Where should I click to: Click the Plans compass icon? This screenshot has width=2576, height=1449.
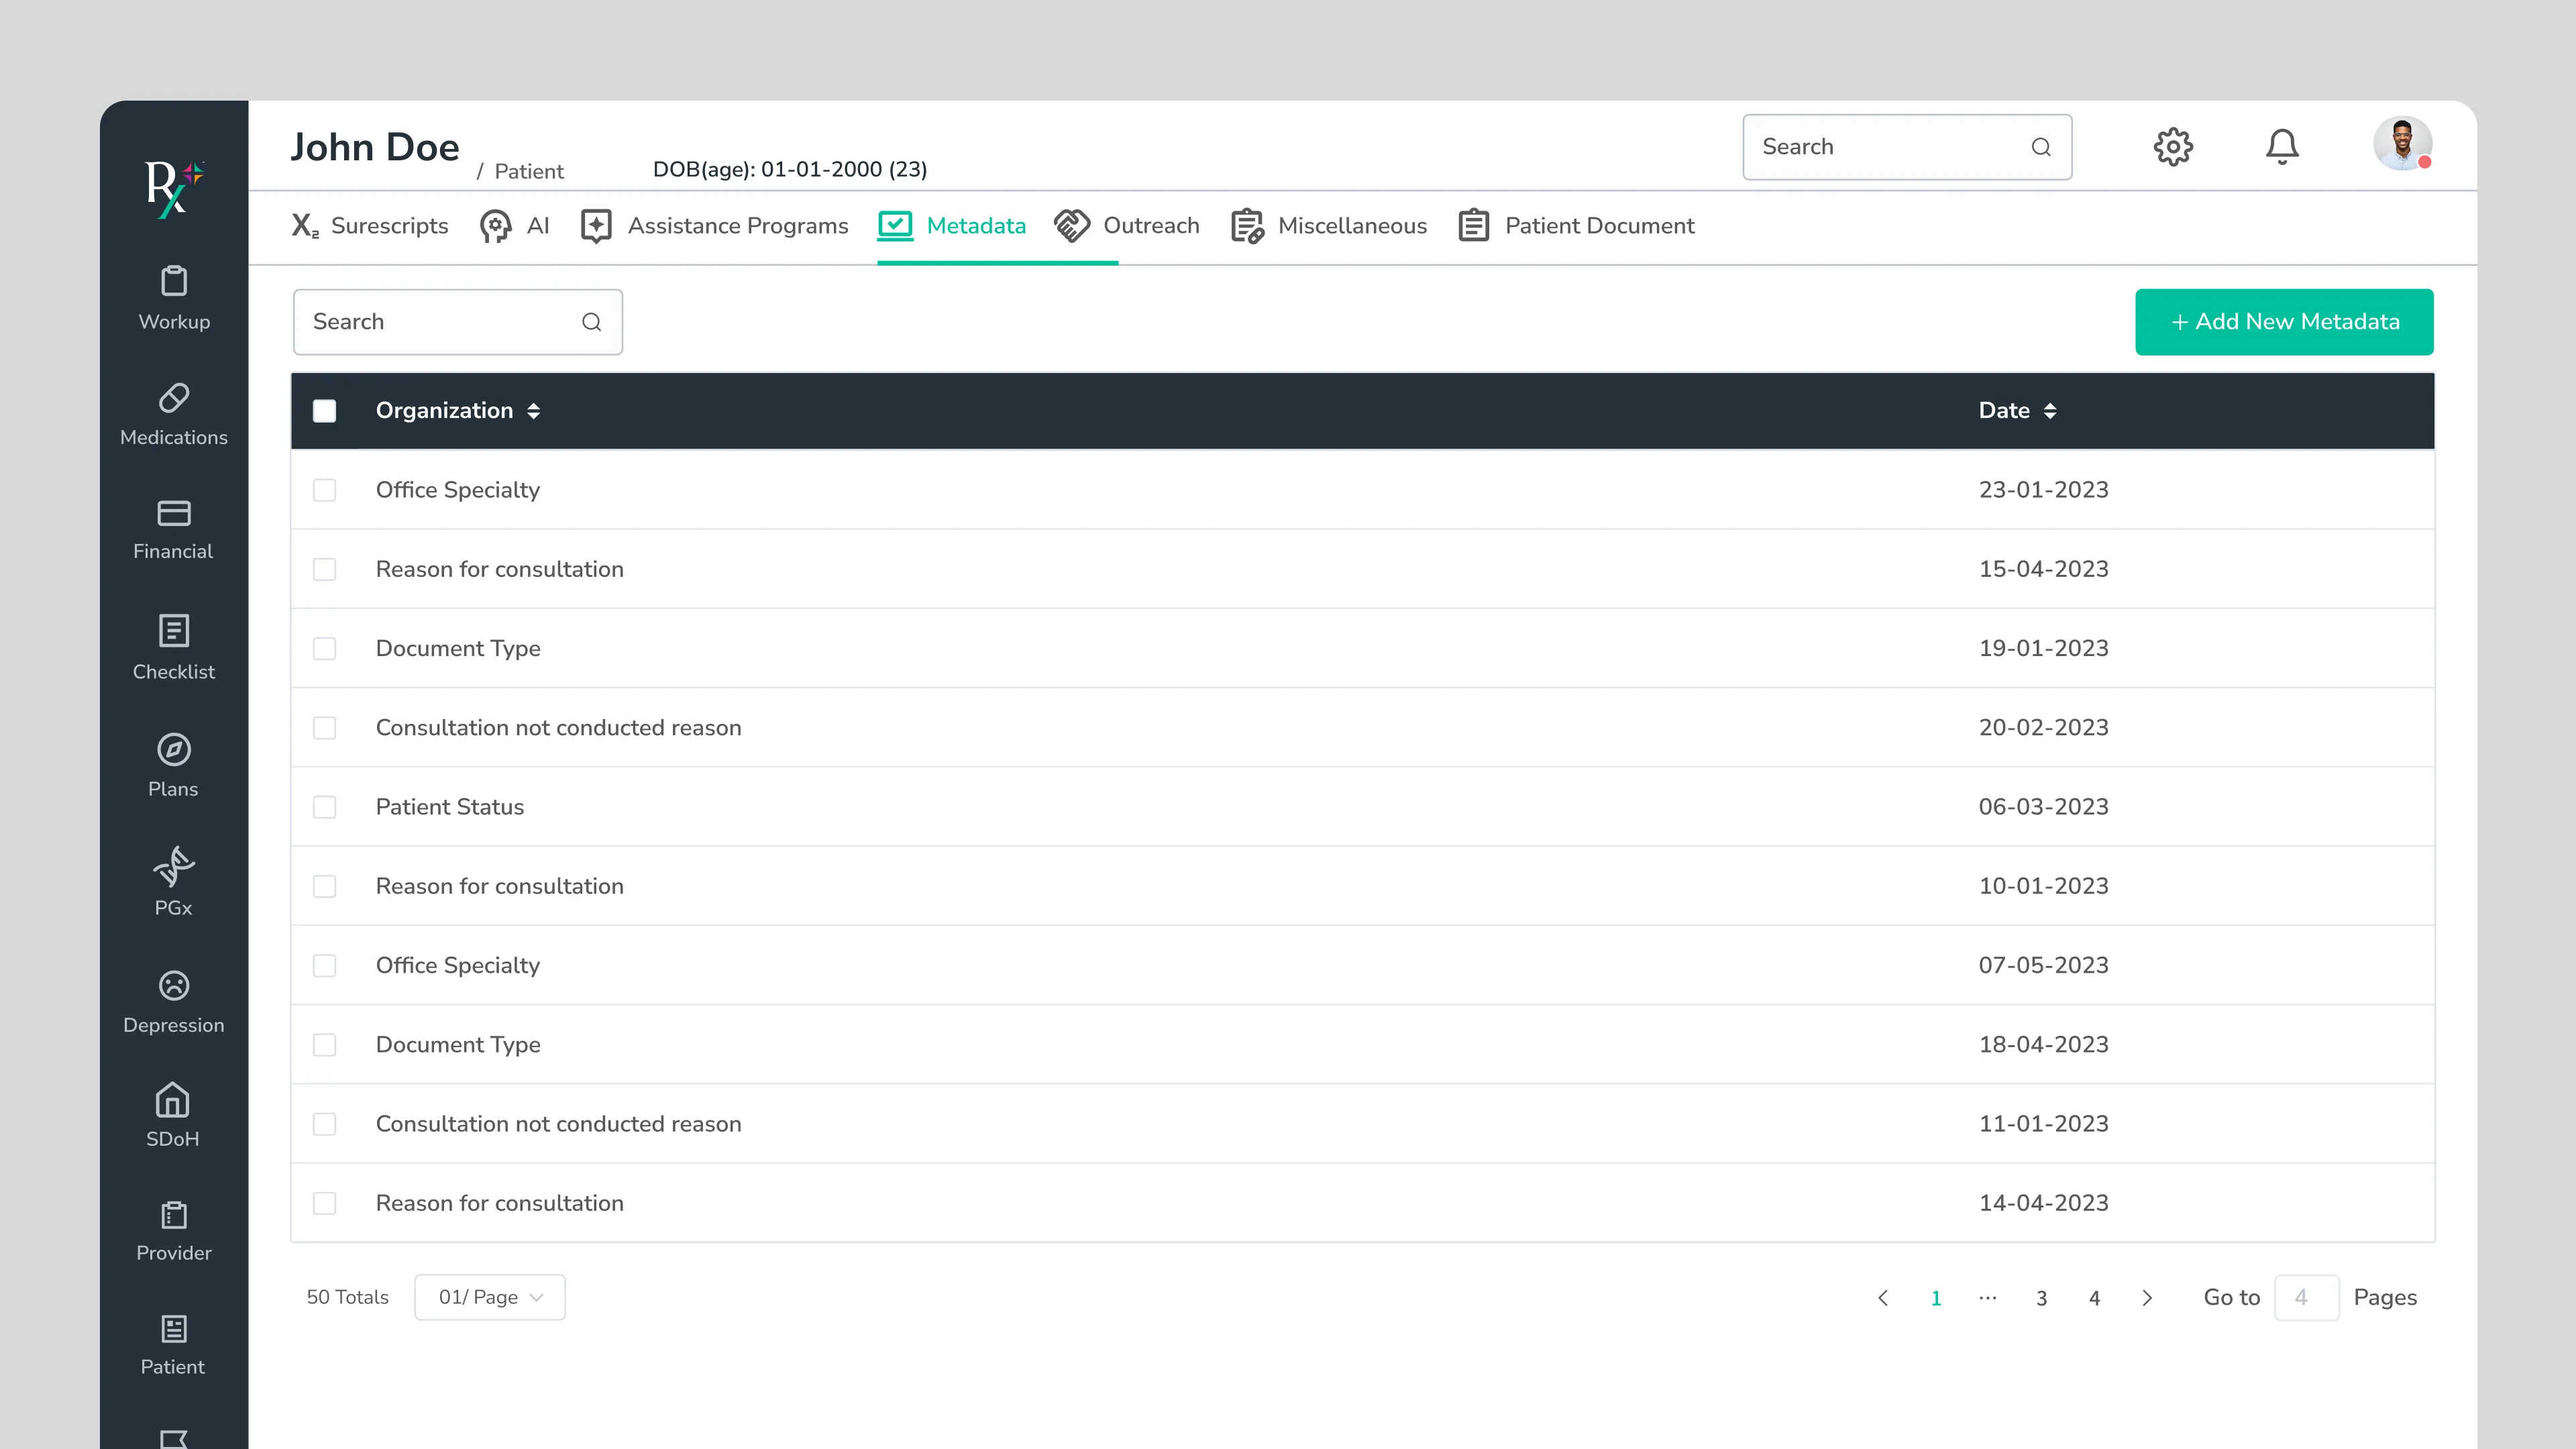point(174,749)
